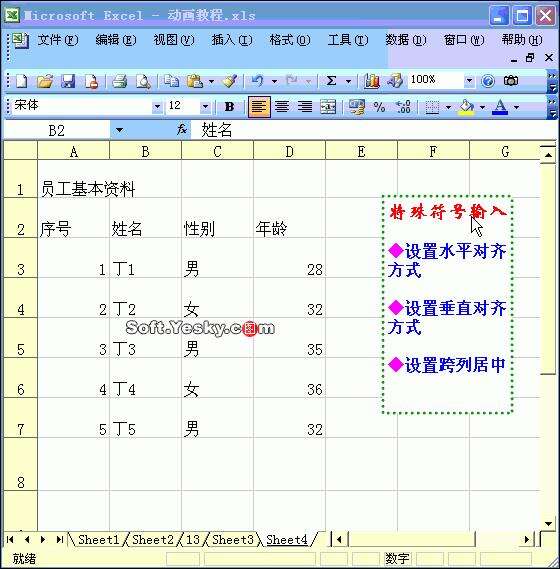Image resolution: width=560 pixels, height=569 pixels.
Task: Open the 帮助 menu
Action: (x=522, y=40)
